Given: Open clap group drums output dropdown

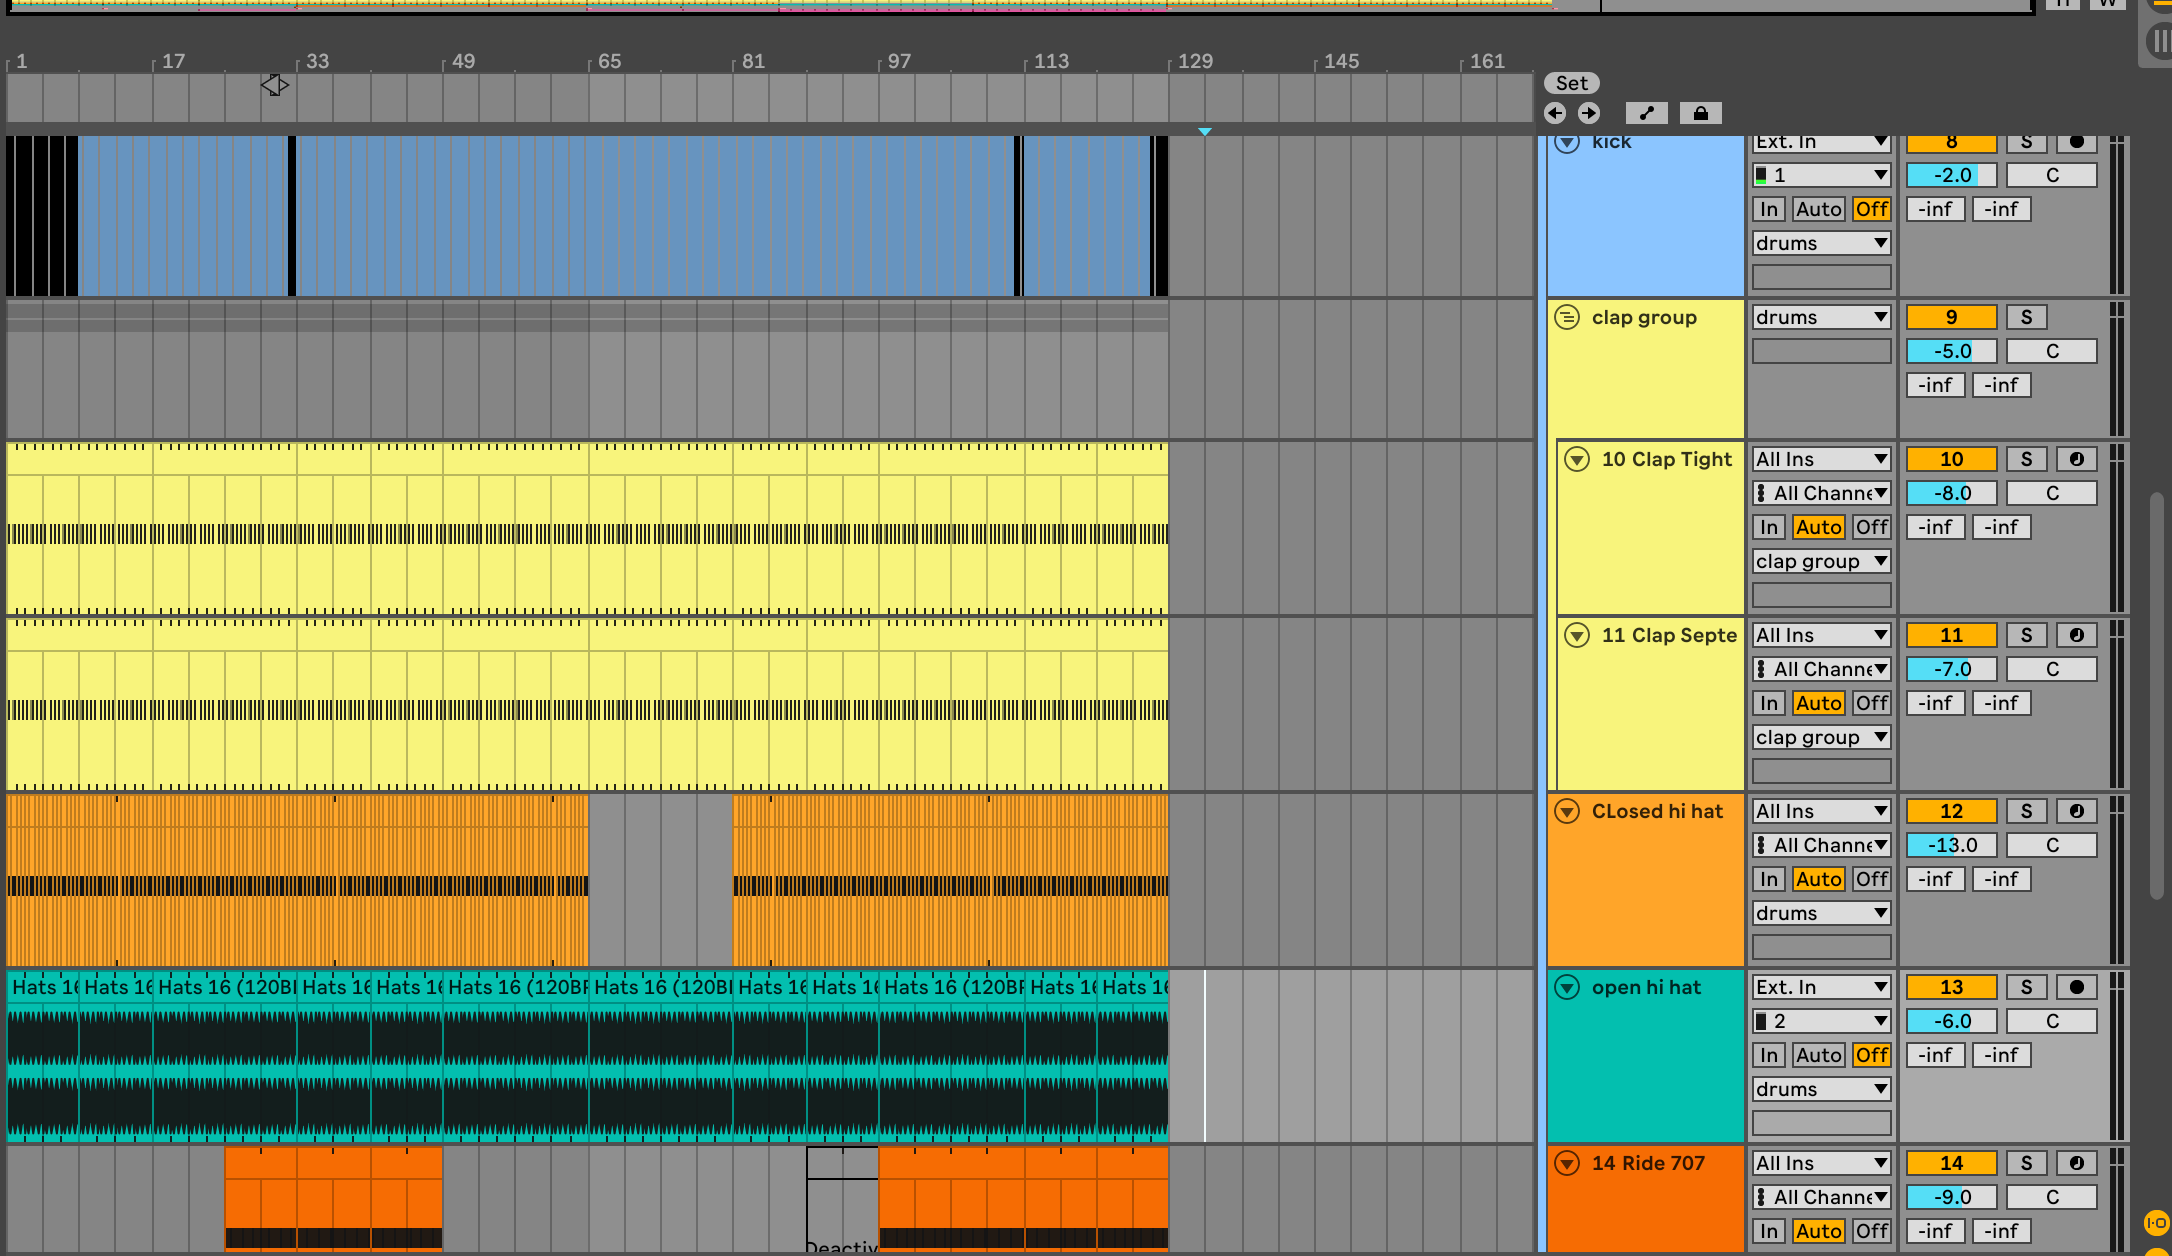Looking at the screenshot, I should 1821,317.
